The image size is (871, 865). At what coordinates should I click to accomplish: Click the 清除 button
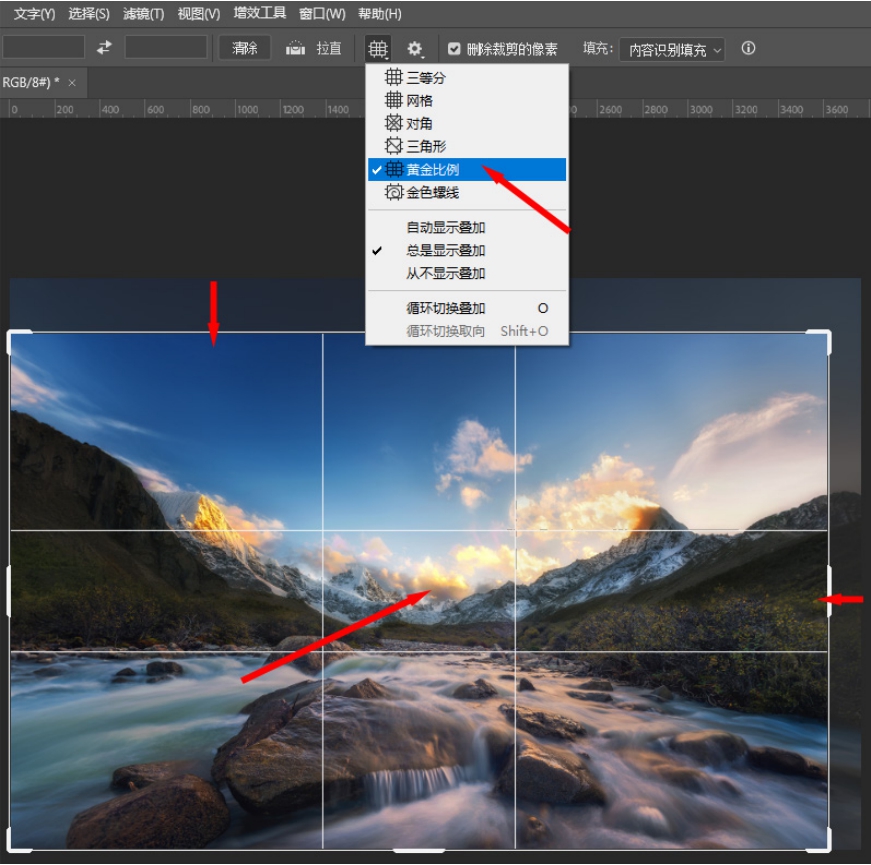244,48
